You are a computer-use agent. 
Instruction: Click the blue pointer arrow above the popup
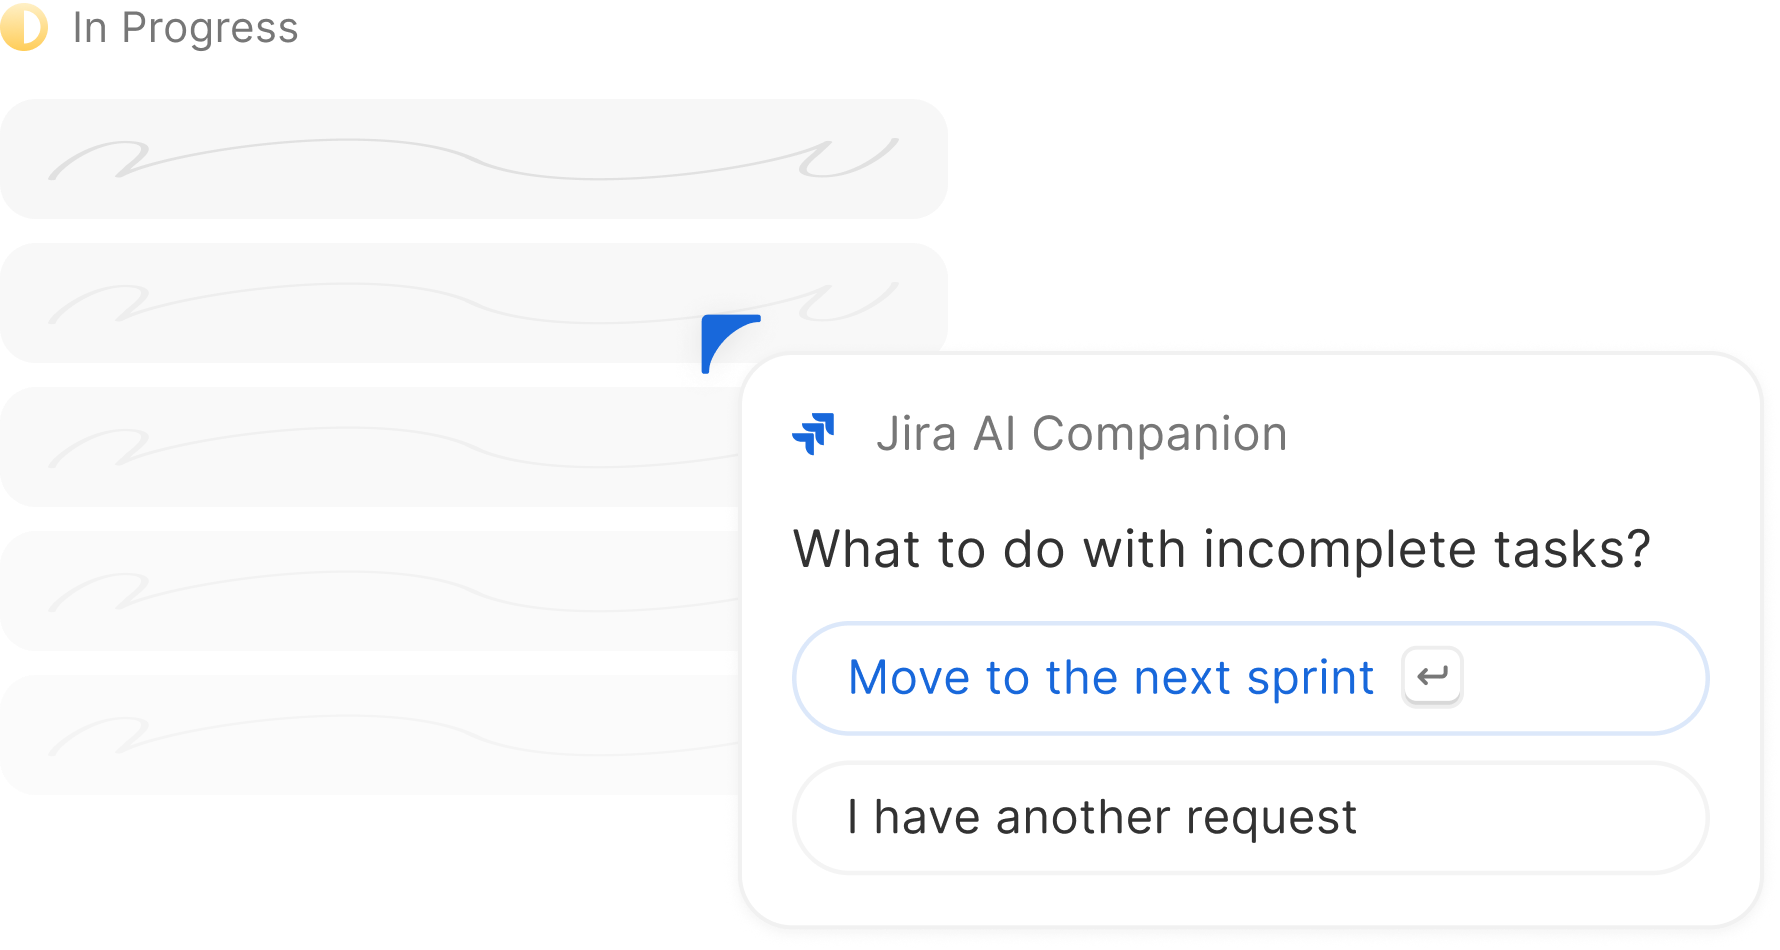click(726, 342)
